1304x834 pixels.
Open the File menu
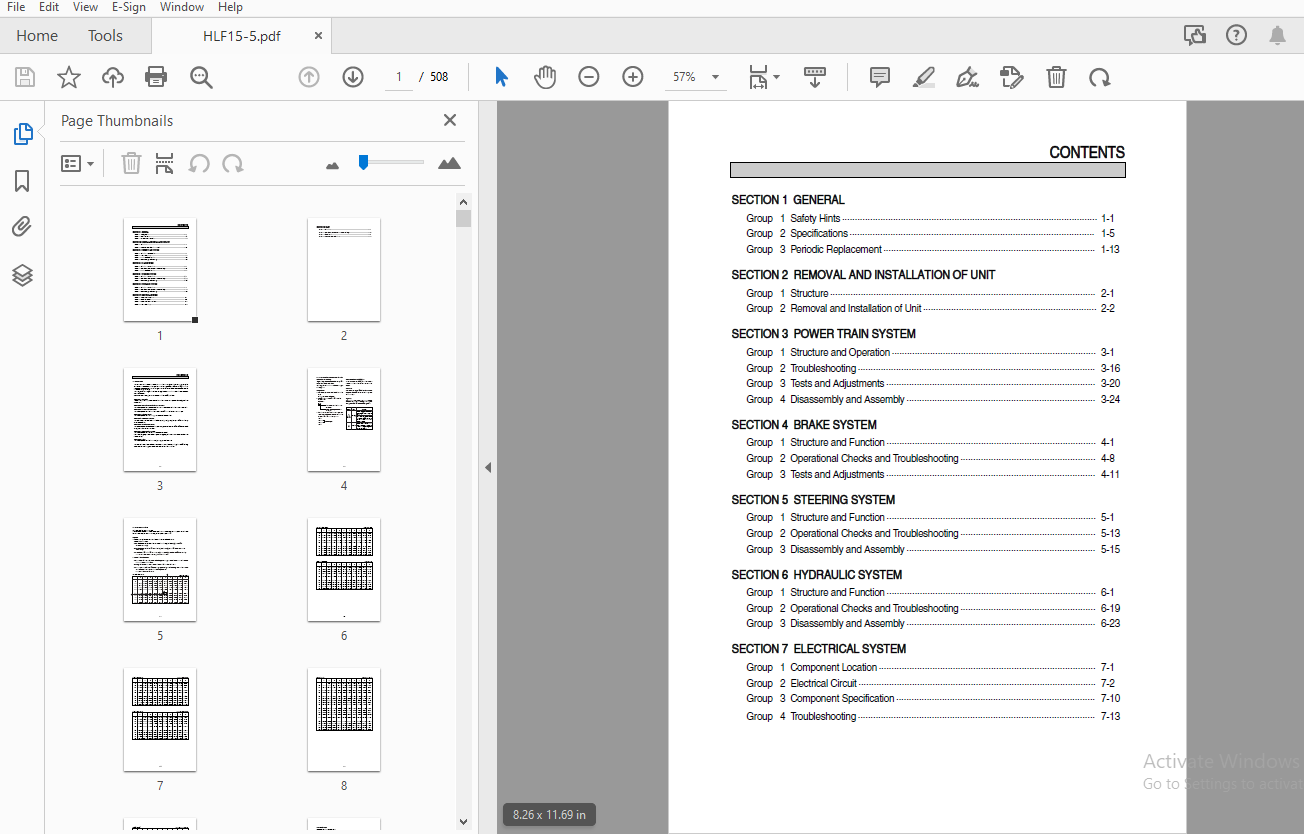tap(16, 7)
